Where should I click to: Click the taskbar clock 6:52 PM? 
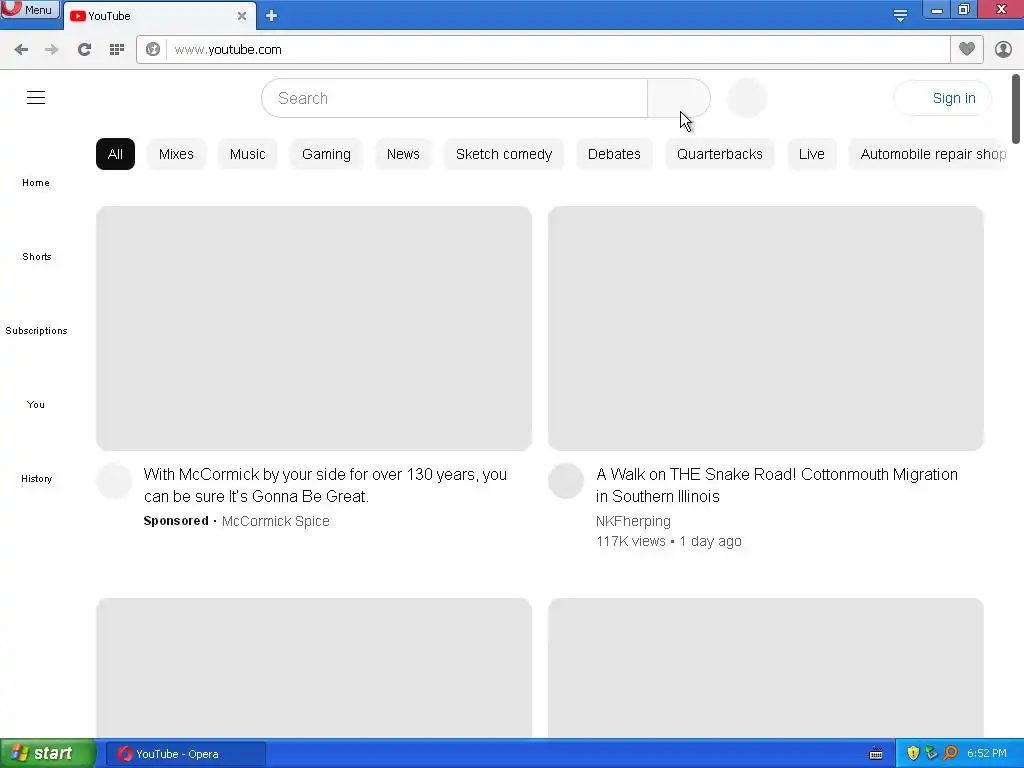[x=987, y=754]
